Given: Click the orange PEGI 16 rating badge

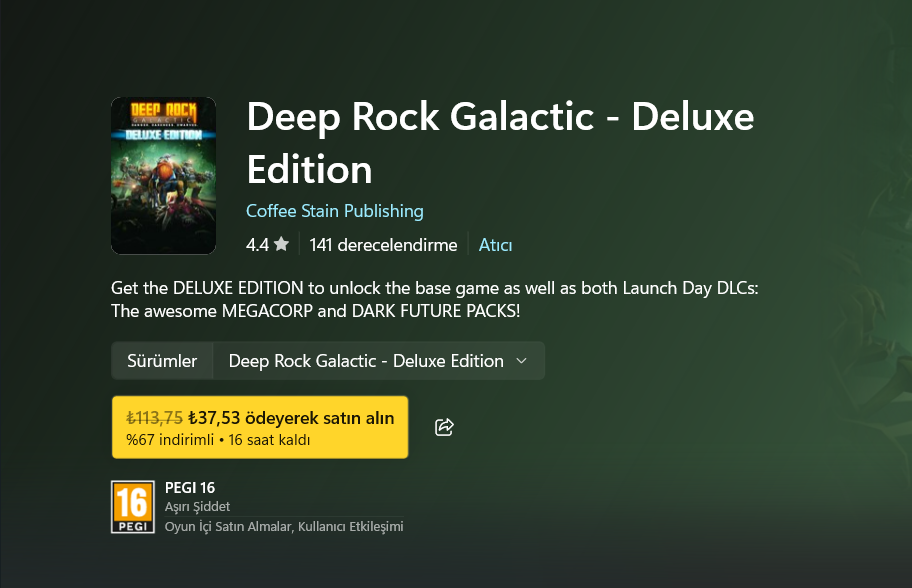Looking at the screenshot, I should (x=133, y=507).
